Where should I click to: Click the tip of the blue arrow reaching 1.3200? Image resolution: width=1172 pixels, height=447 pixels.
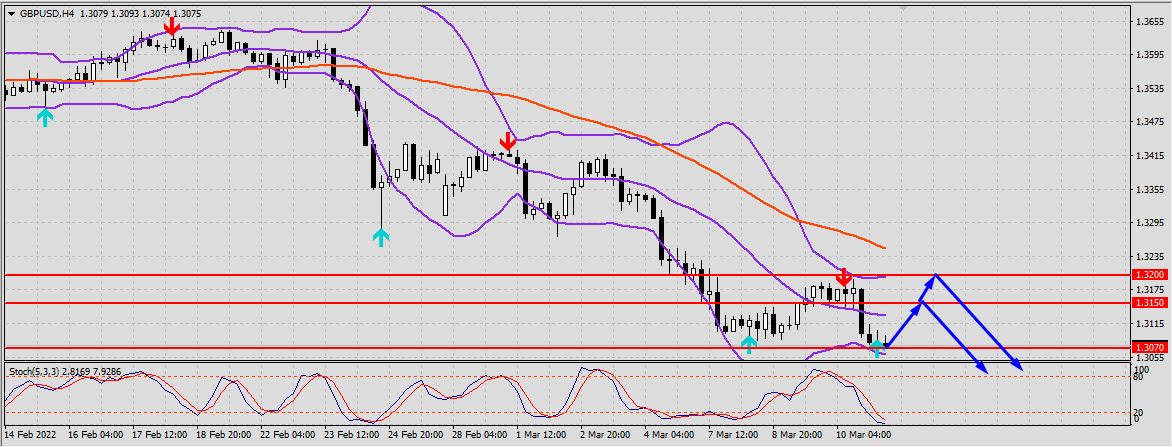coord(934,275)
